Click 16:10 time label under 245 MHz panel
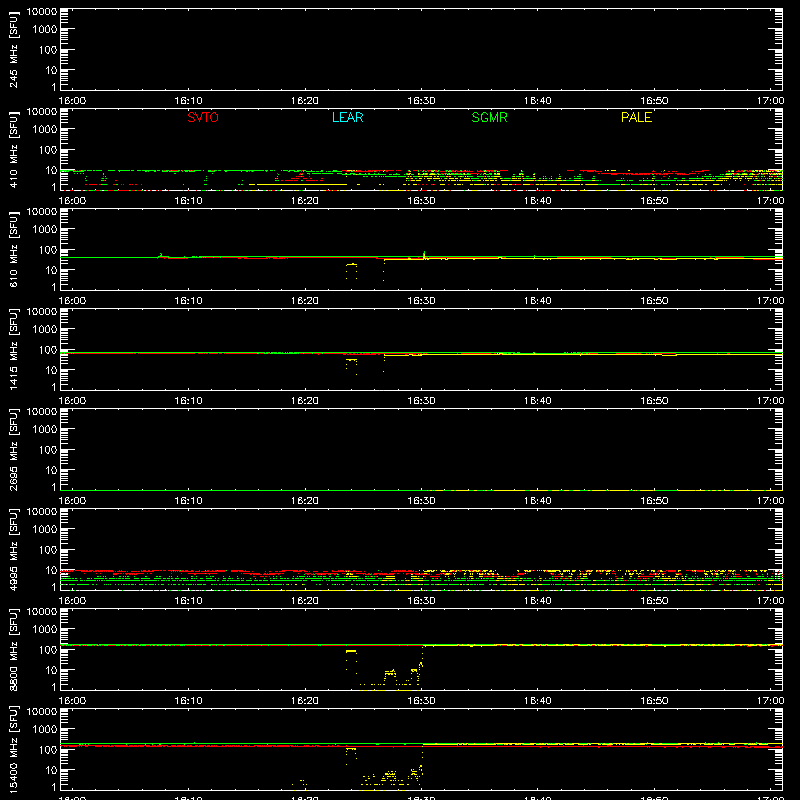The height and width of the screenshot is (800, 800). 188,101
